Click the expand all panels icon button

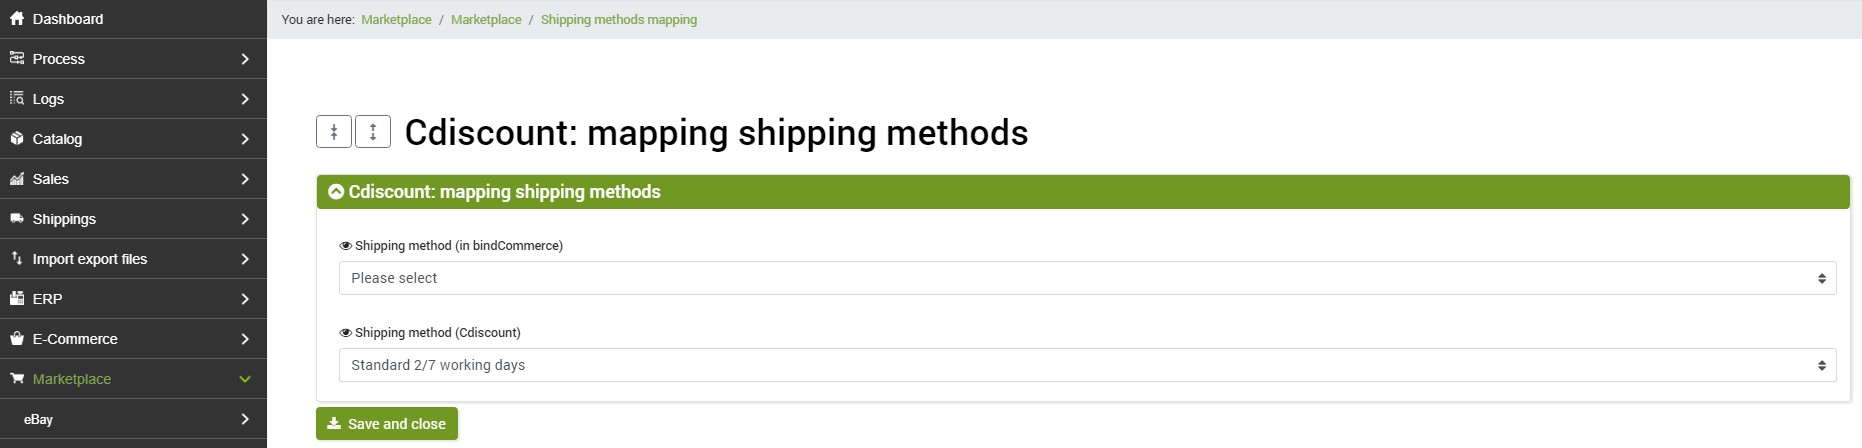[373, 132]
